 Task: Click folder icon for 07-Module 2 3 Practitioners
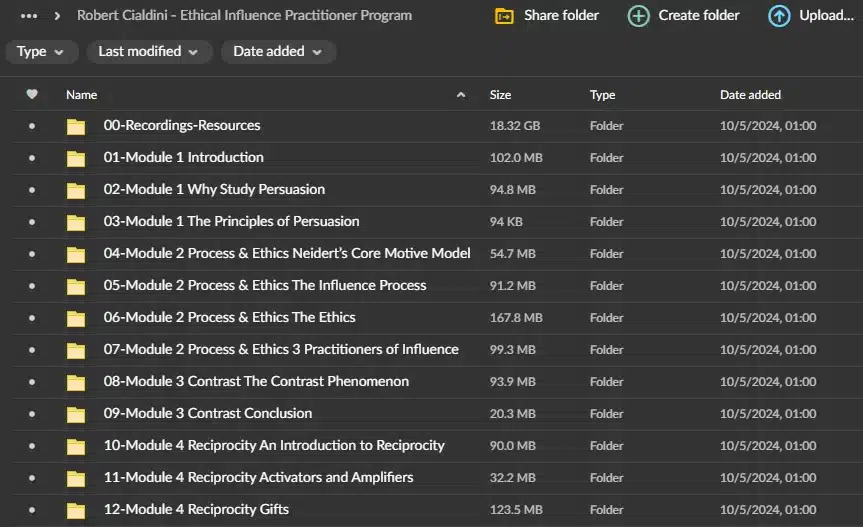[x=76, y=350]
